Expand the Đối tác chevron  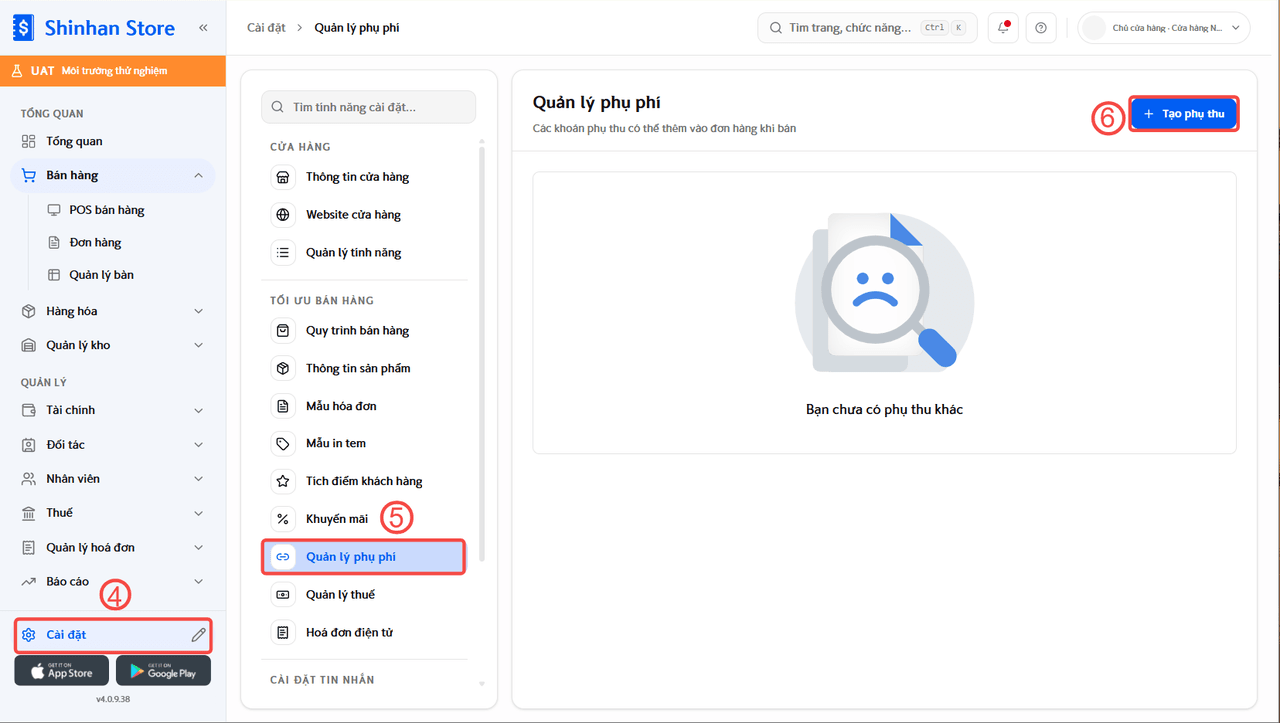(x=198, y=444)
